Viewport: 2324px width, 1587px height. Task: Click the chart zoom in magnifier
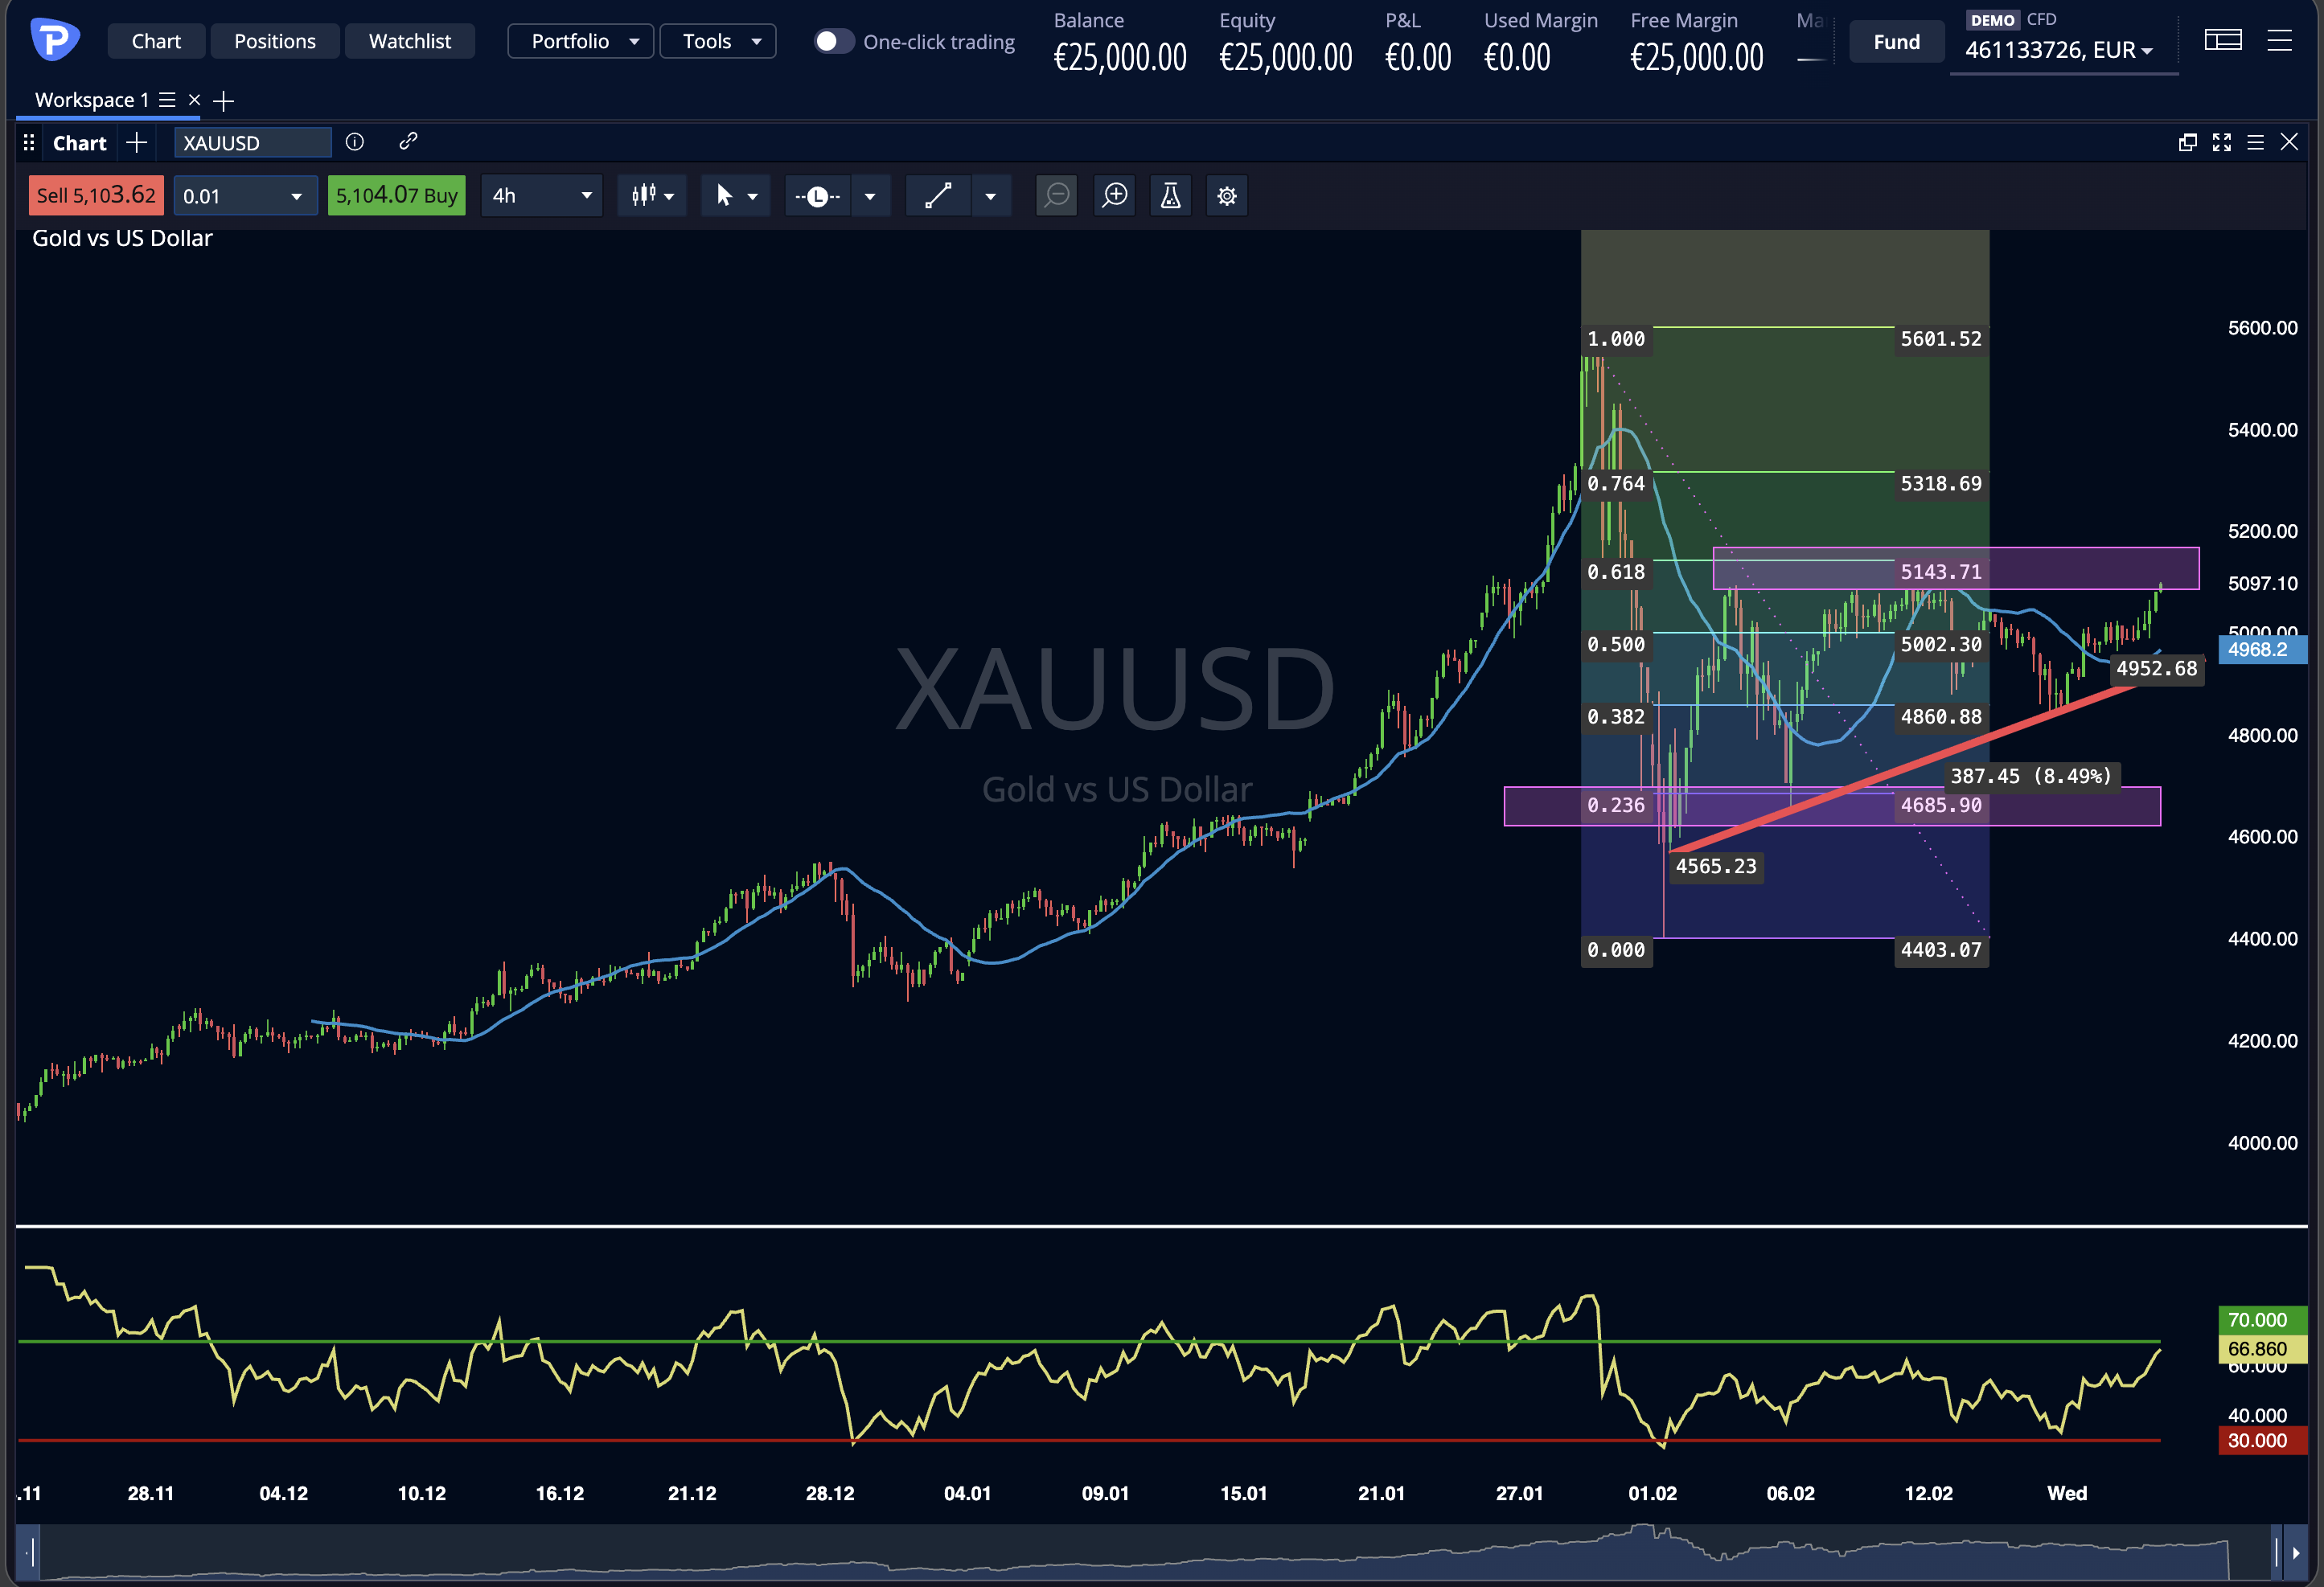(1114, 195)
